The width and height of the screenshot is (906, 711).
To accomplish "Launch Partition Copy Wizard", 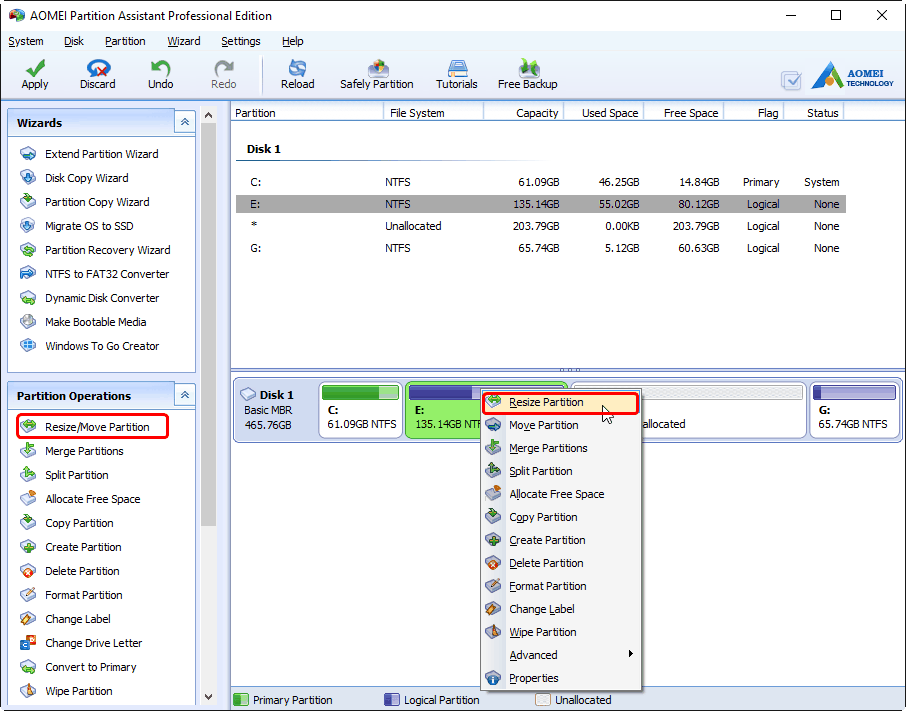I will tap(84, 202).
